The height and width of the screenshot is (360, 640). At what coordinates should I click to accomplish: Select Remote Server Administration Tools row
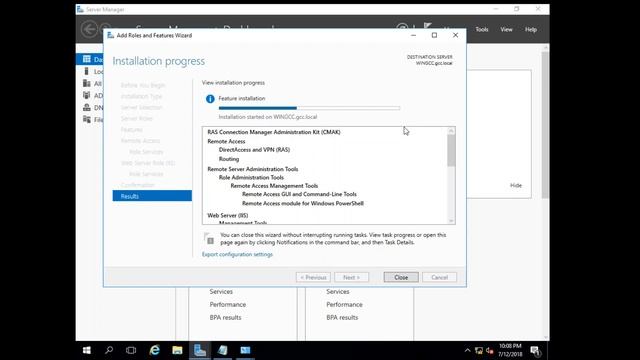253,169
